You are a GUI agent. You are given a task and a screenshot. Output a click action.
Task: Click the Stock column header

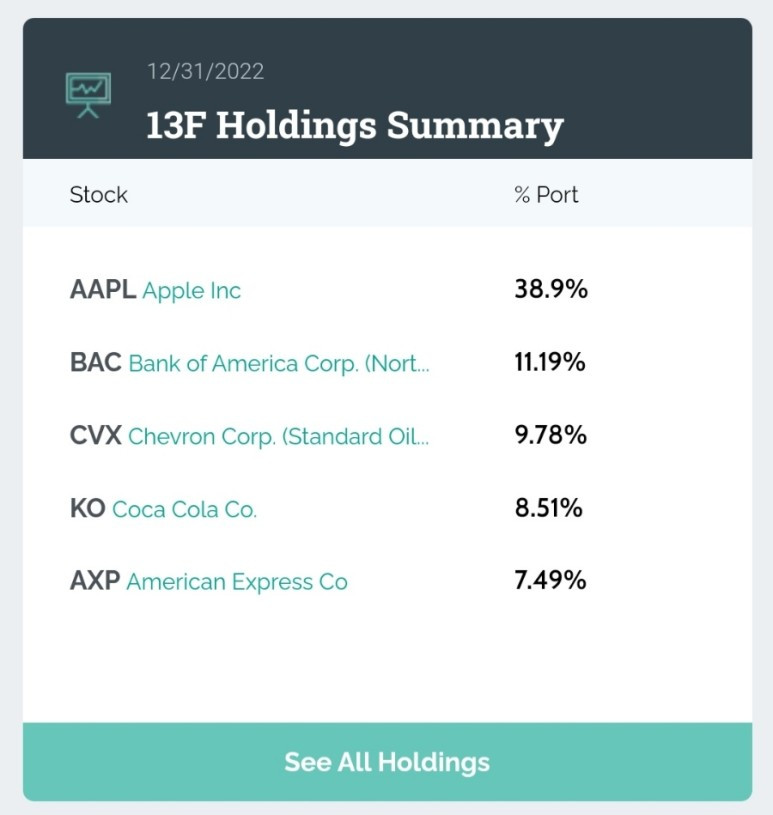click(98, 195)
